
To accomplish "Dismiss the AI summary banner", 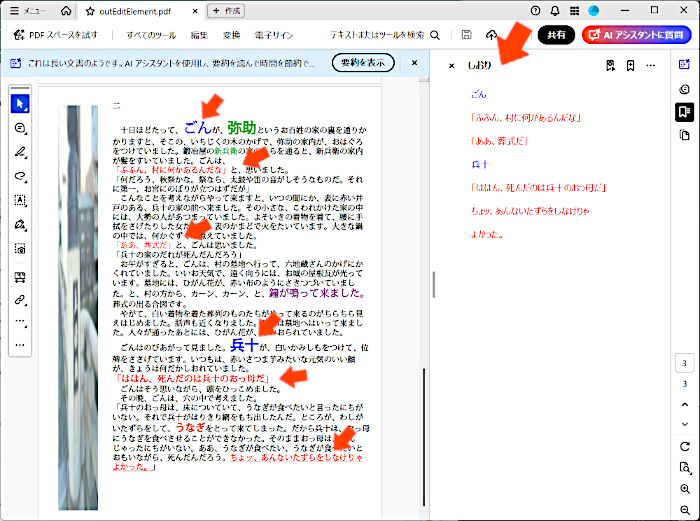I will click(414, 63).
